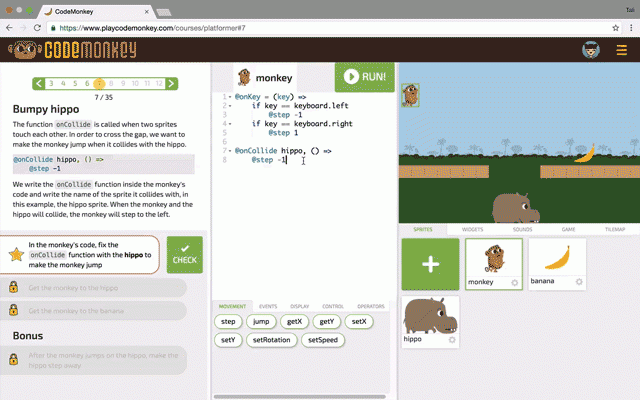The height and width of the screenshot is (400, 640).
Task: Click the monkey in the game preview
Action: pos(410,95)
